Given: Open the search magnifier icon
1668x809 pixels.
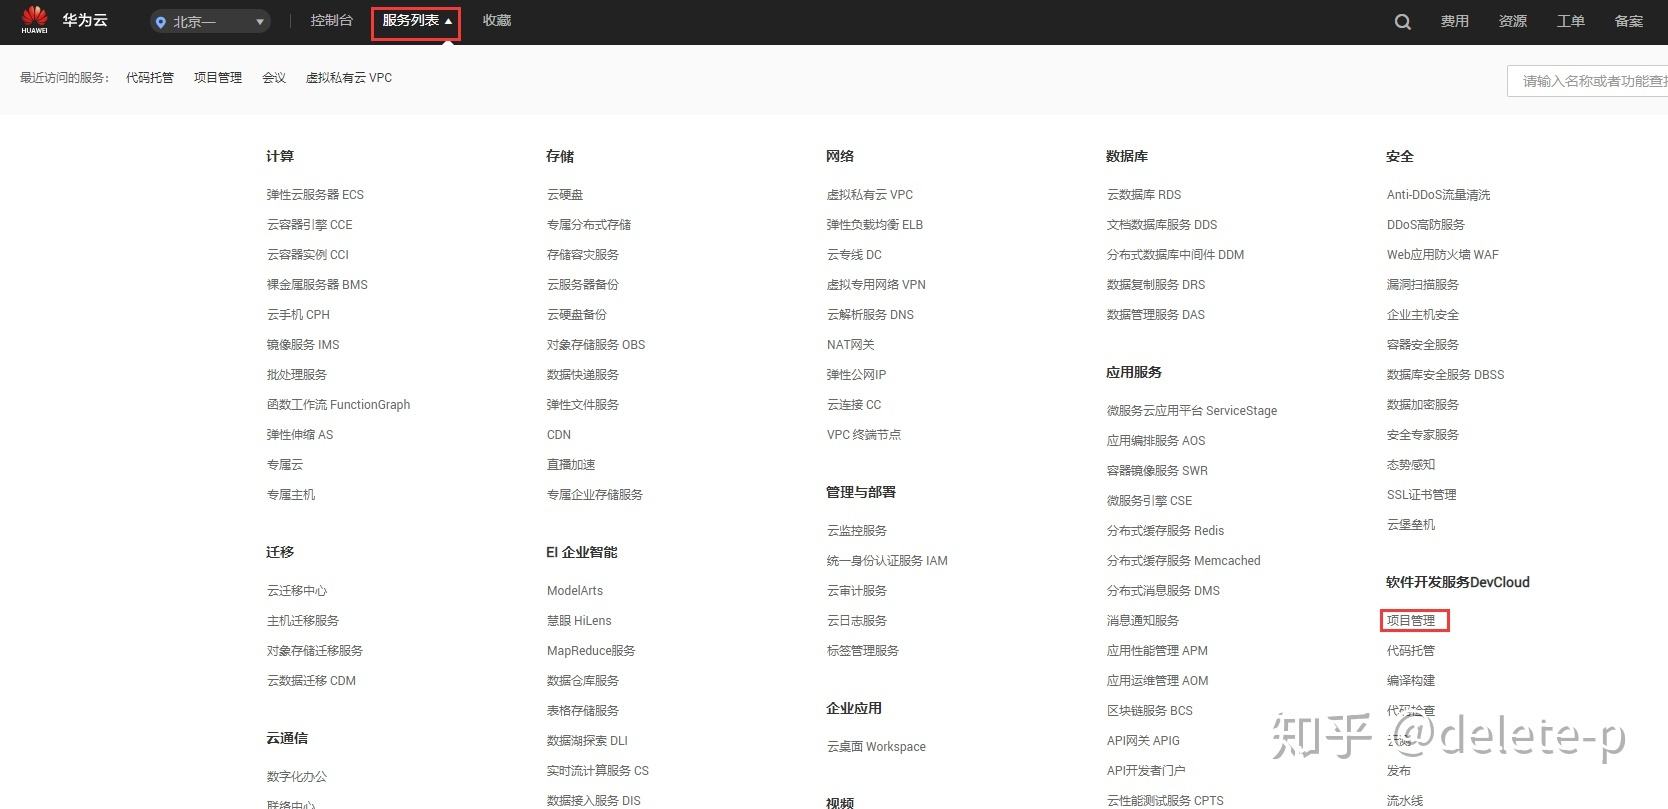Looking at the screenshot, I should coord(1403,21).
